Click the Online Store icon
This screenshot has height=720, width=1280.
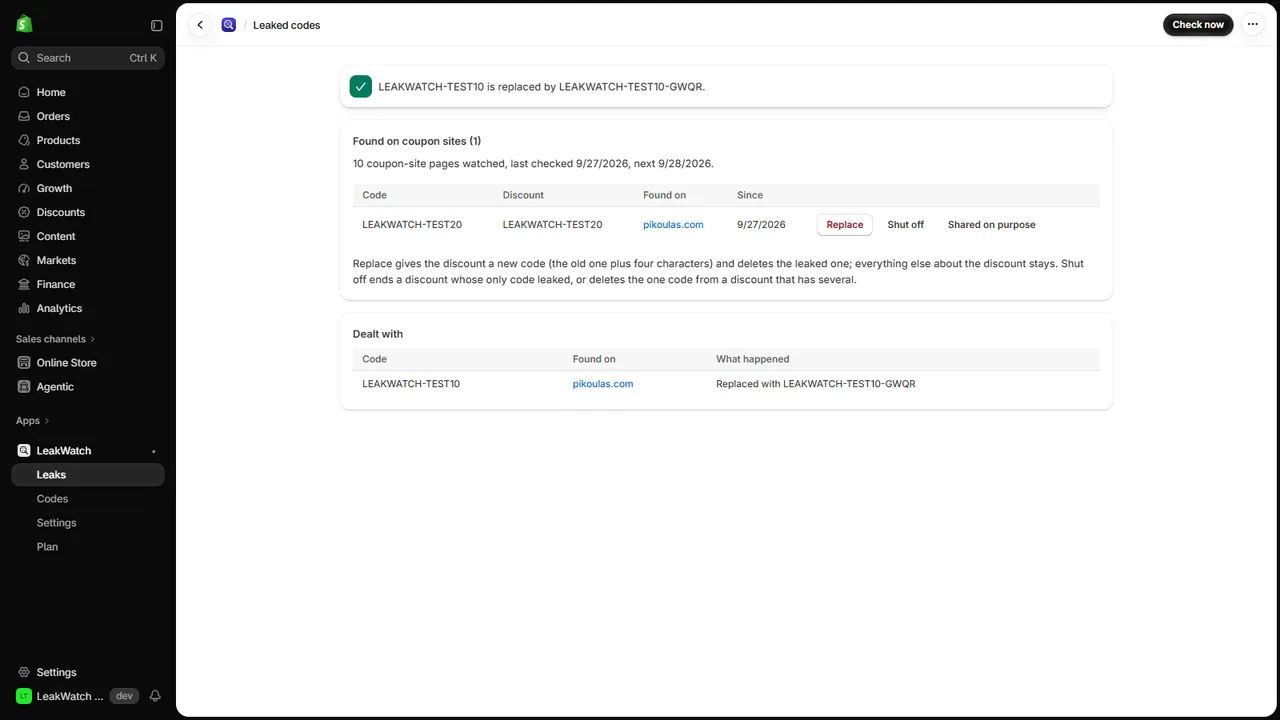coord(24,362)
